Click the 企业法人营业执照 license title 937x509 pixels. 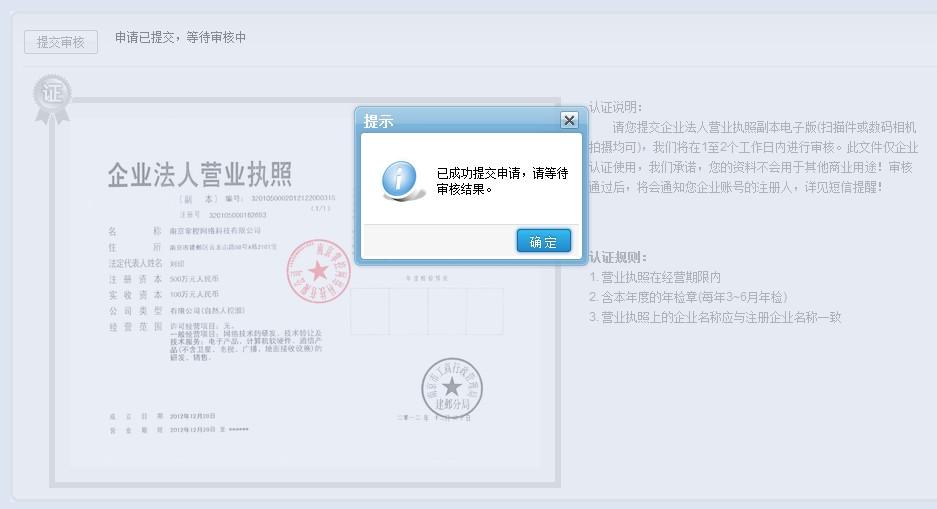point(200,174)
